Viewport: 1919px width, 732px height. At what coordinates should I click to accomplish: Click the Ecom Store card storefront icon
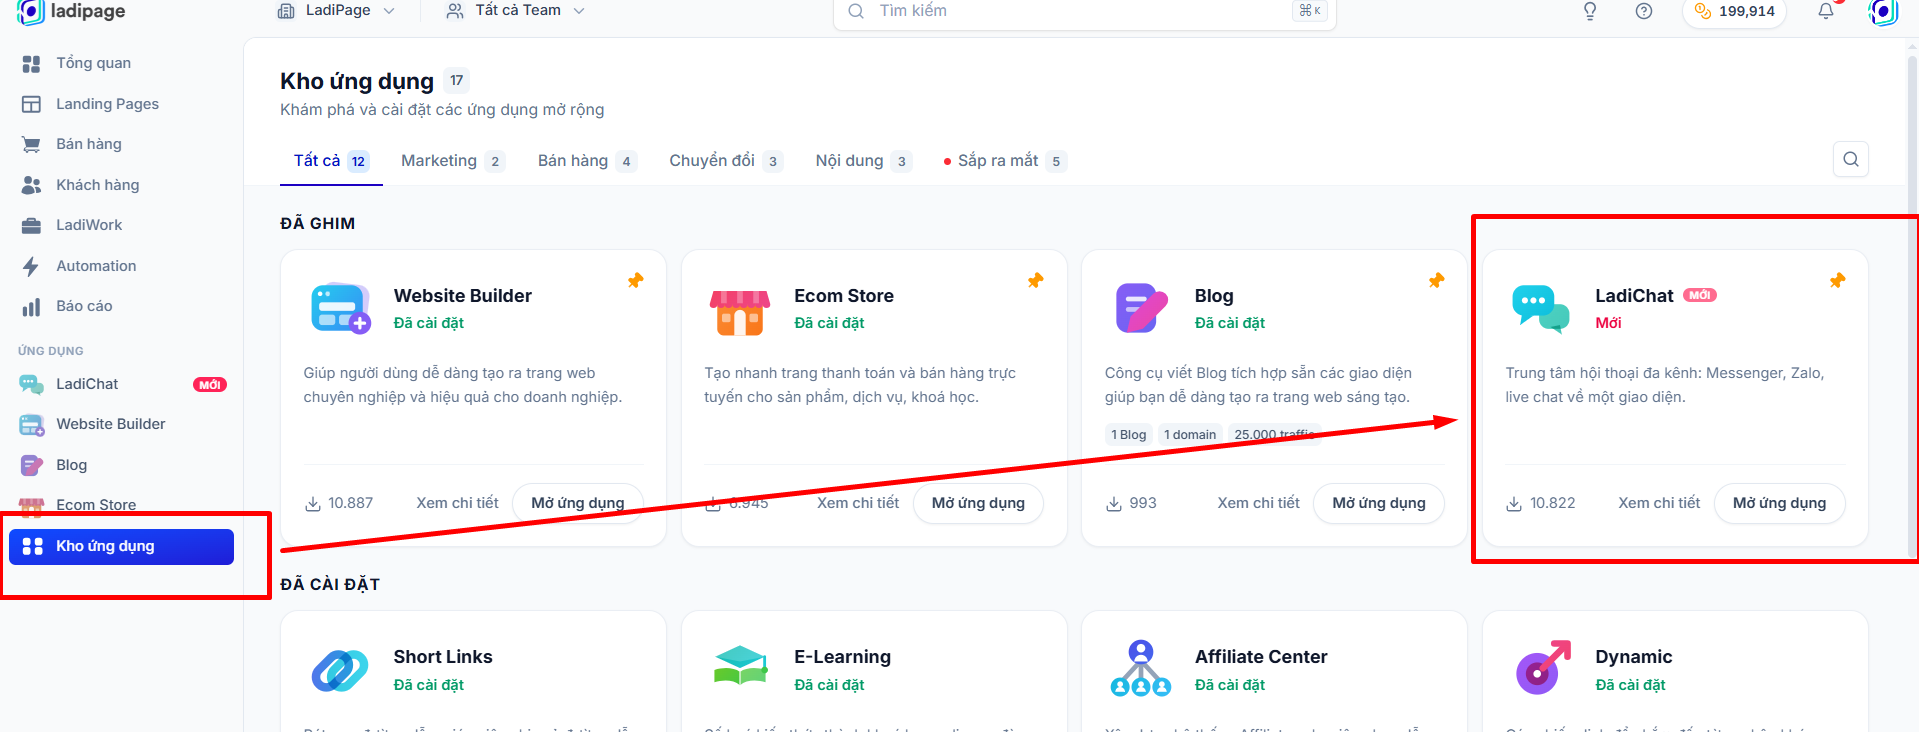pos(740,311)
